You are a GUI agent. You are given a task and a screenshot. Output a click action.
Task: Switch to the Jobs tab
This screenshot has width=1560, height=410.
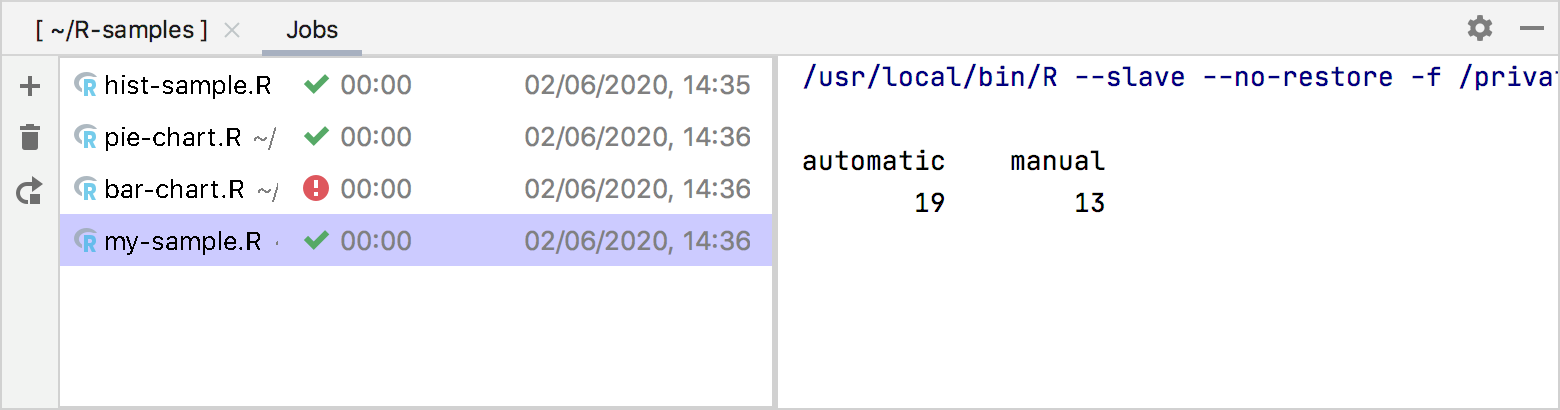click(312, 30)
